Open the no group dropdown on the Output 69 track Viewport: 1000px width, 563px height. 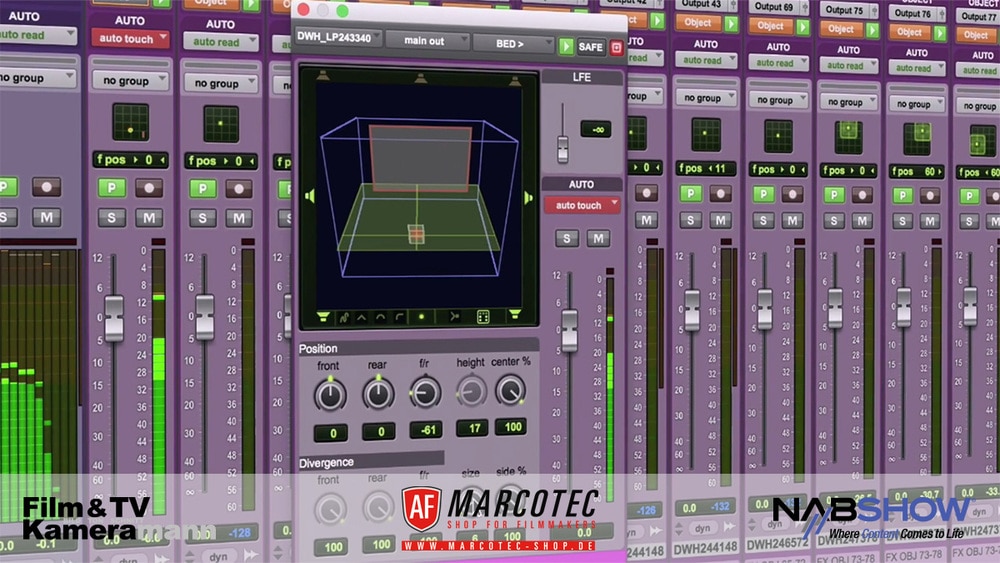tap(779, 100)
